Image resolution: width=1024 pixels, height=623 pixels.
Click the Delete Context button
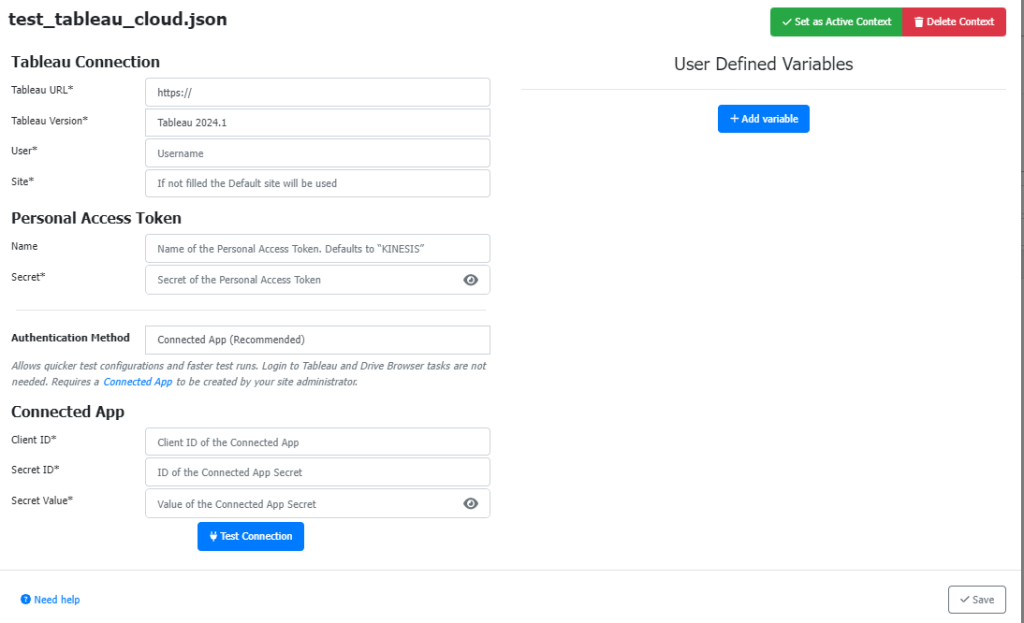pyautogui.click(x=954, y=22)
